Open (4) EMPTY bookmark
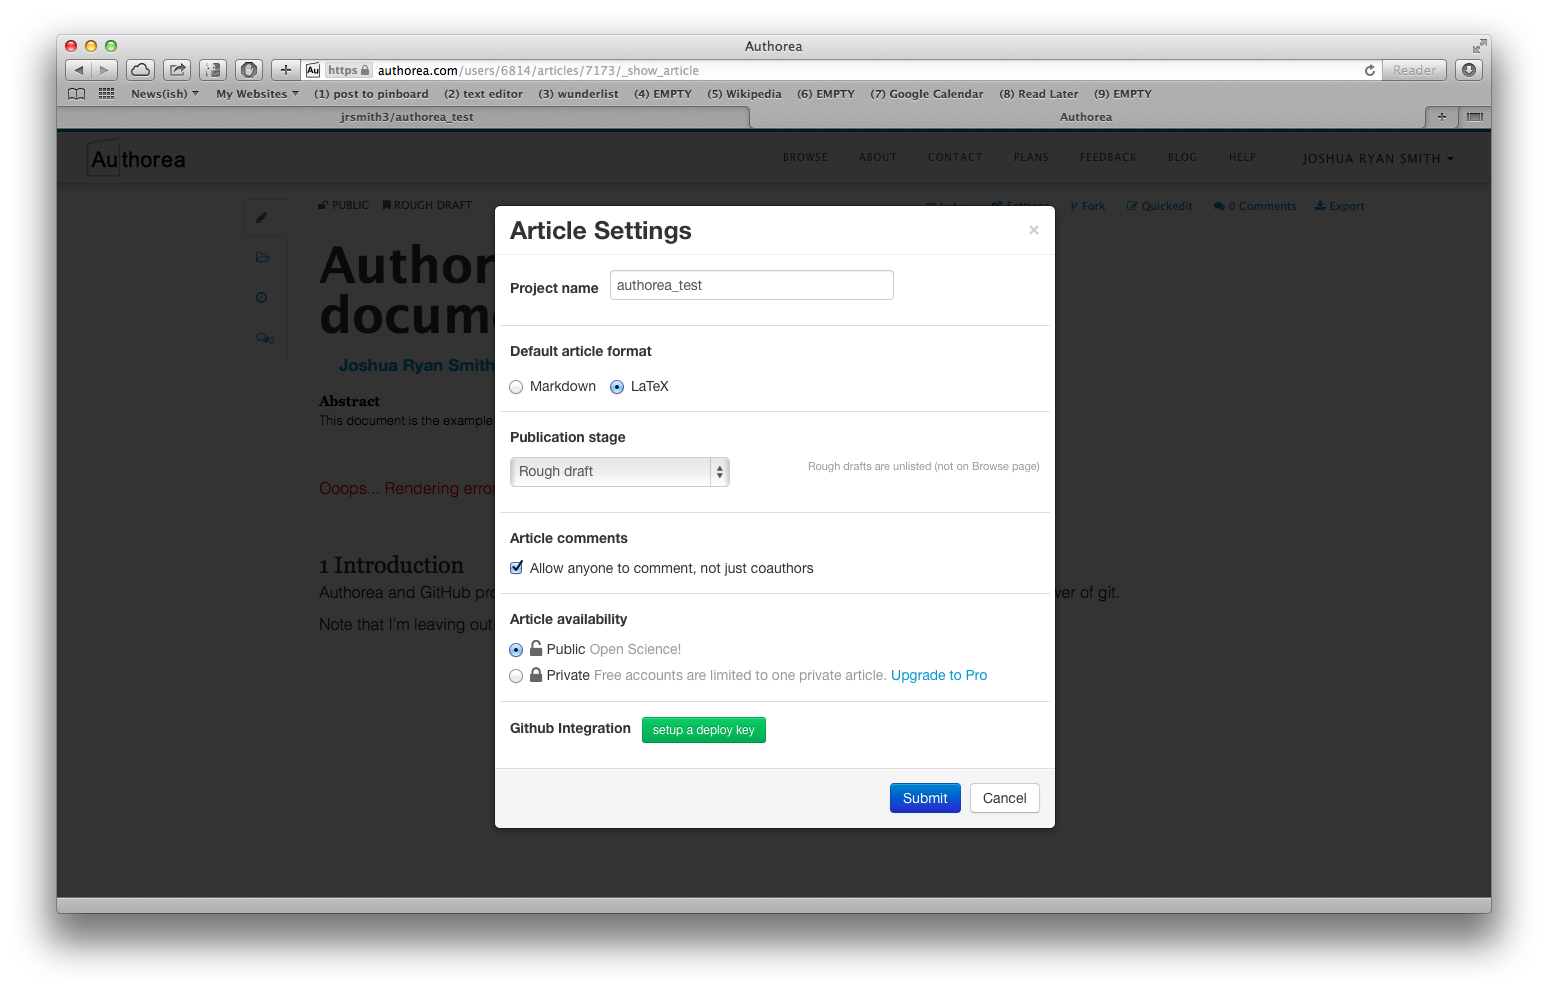Screen dimensions: 1548x992 [662, 94]
